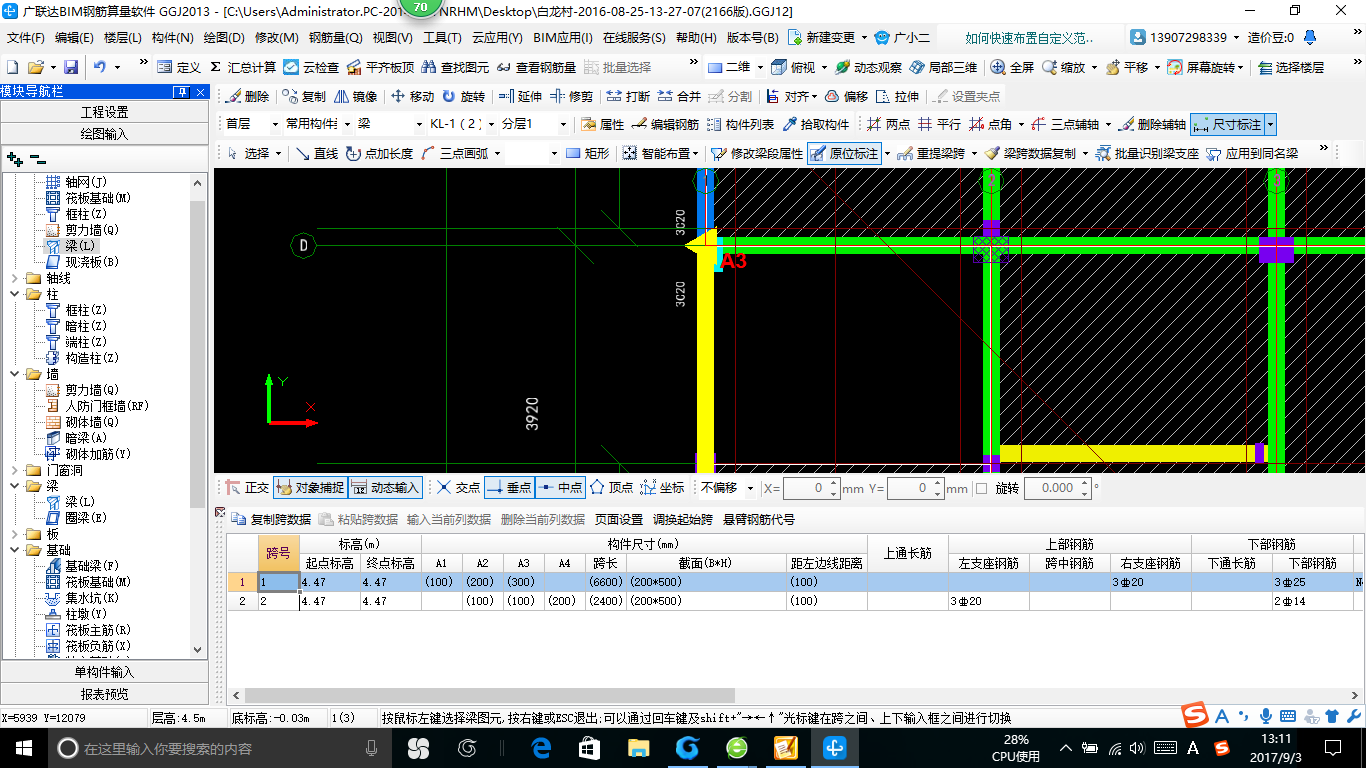This screenshot has width=1366, height=768.
Task: Click the 报表预览 panel button
Action: (x=105, y=694)
